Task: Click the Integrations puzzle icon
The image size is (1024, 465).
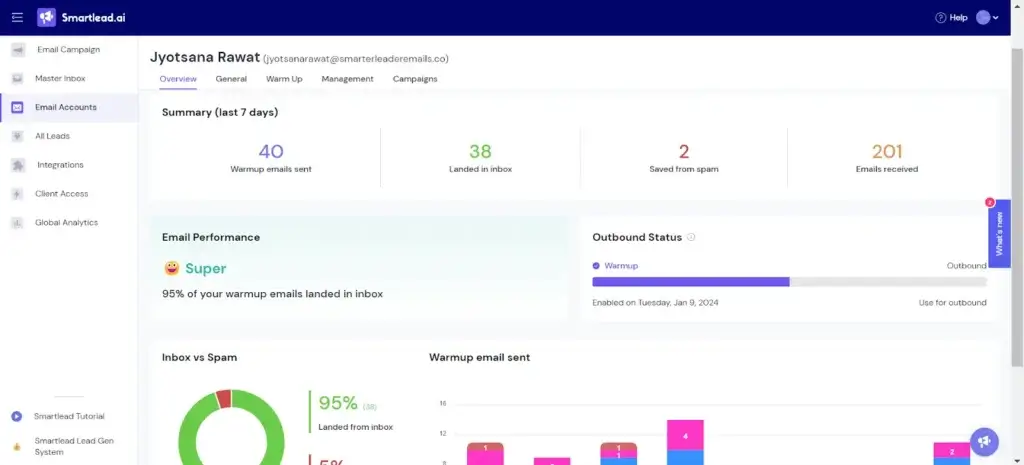Action: click(18, 165)
